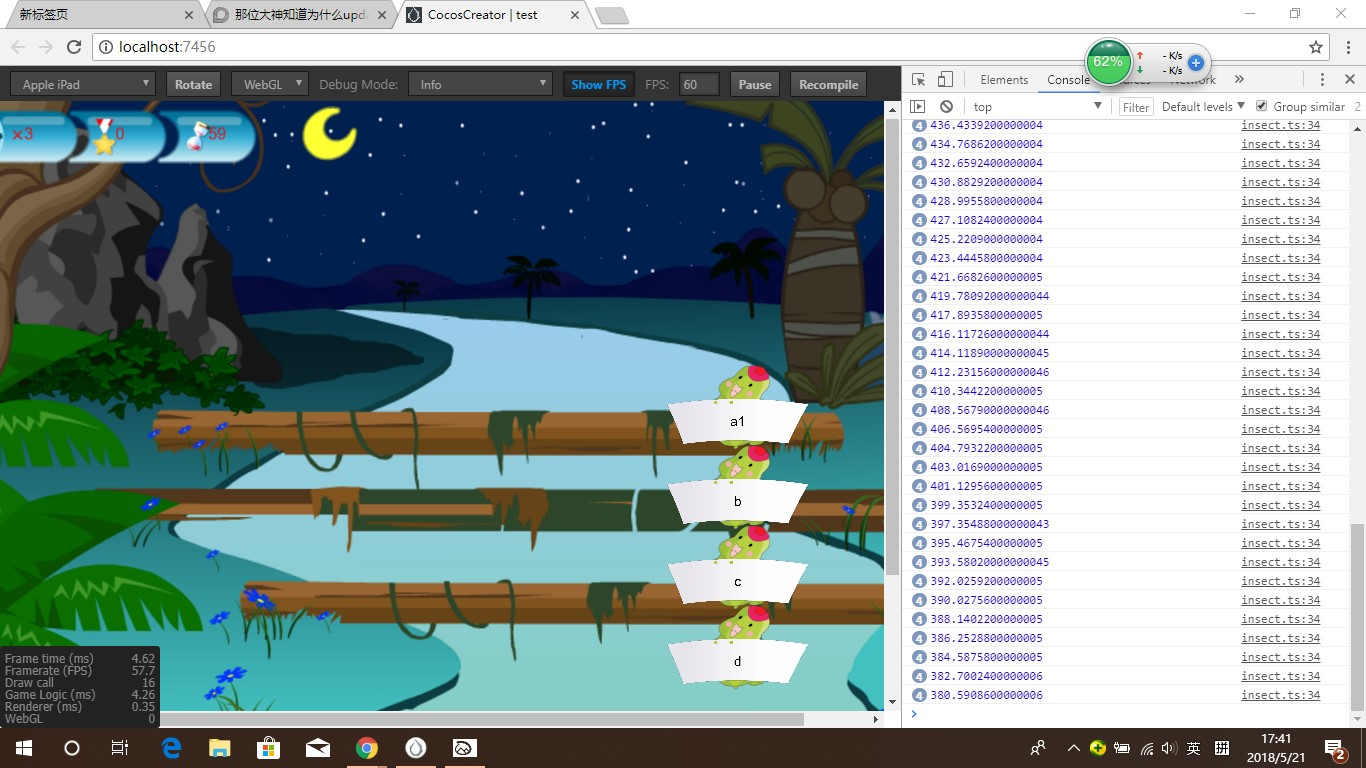Open the Wi-Fi network tray icon
1366x768 pixels.
1146,748
